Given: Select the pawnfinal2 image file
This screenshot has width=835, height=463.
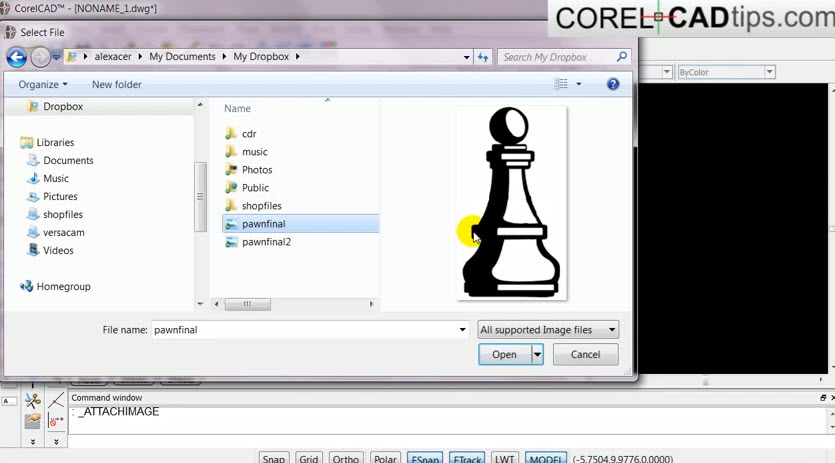Looking at the screenshot, I should point(266,242).
